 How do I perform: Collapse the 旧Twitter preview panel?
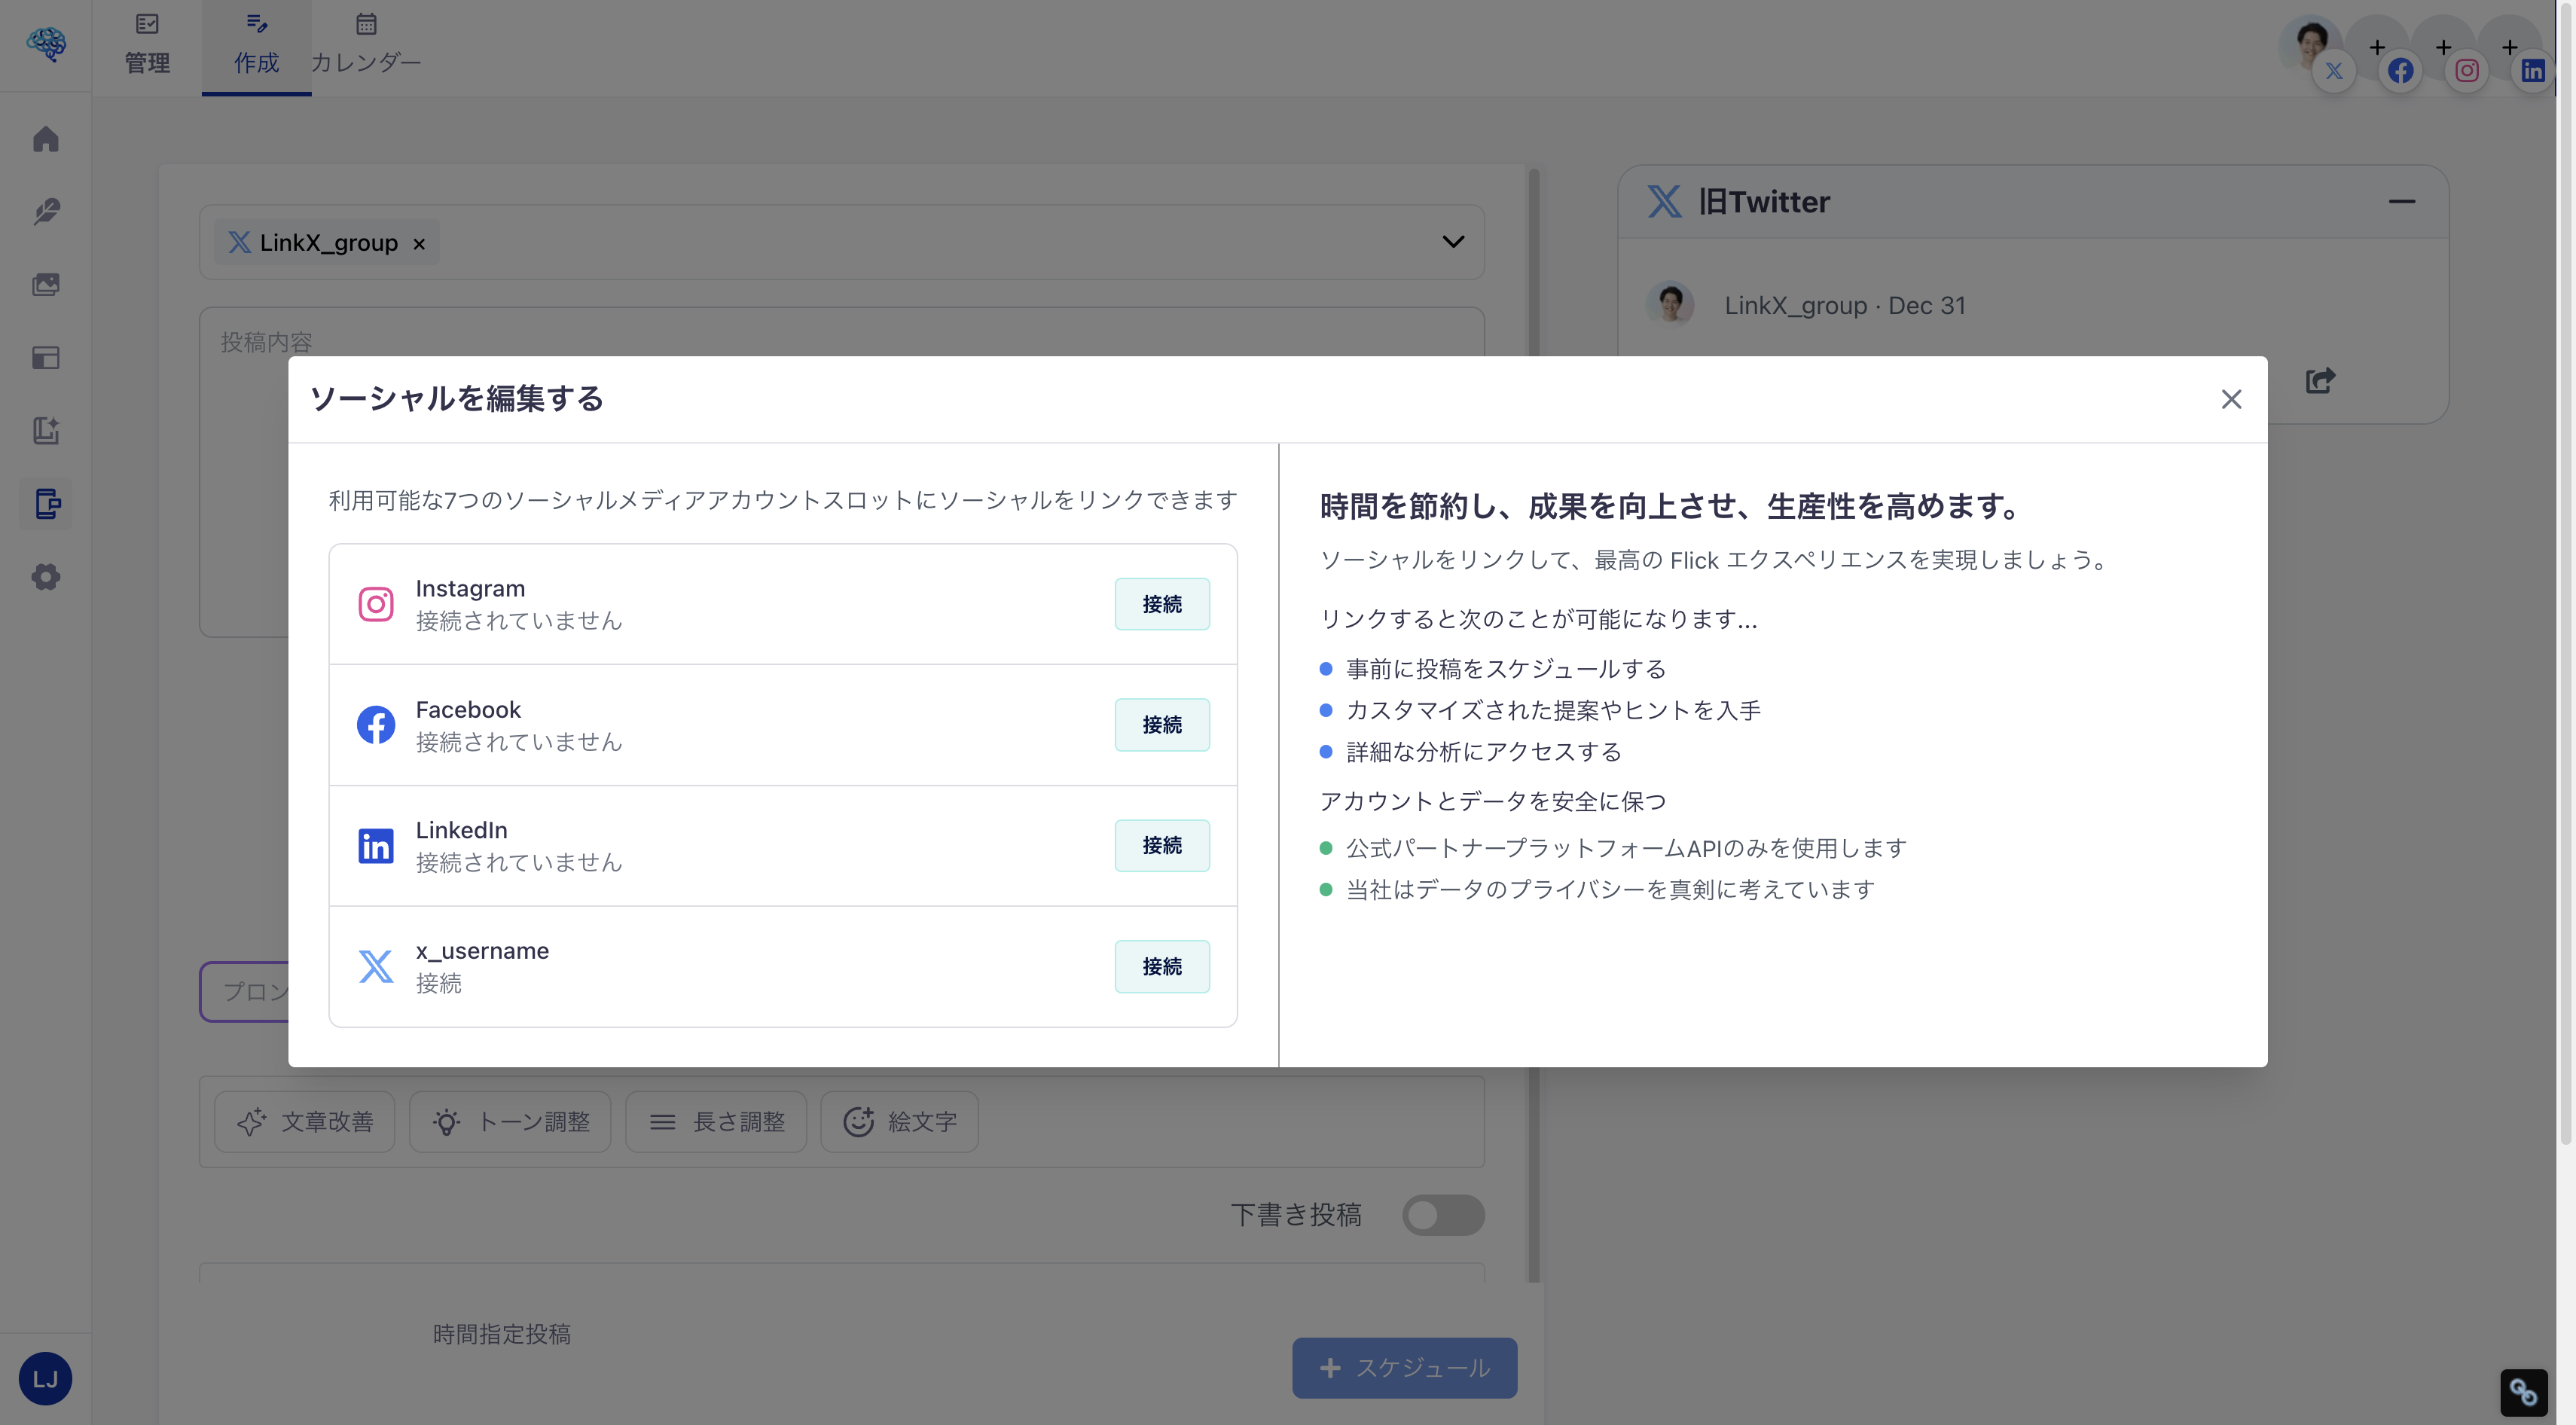pyautogui.click(x=2404, y=201)
